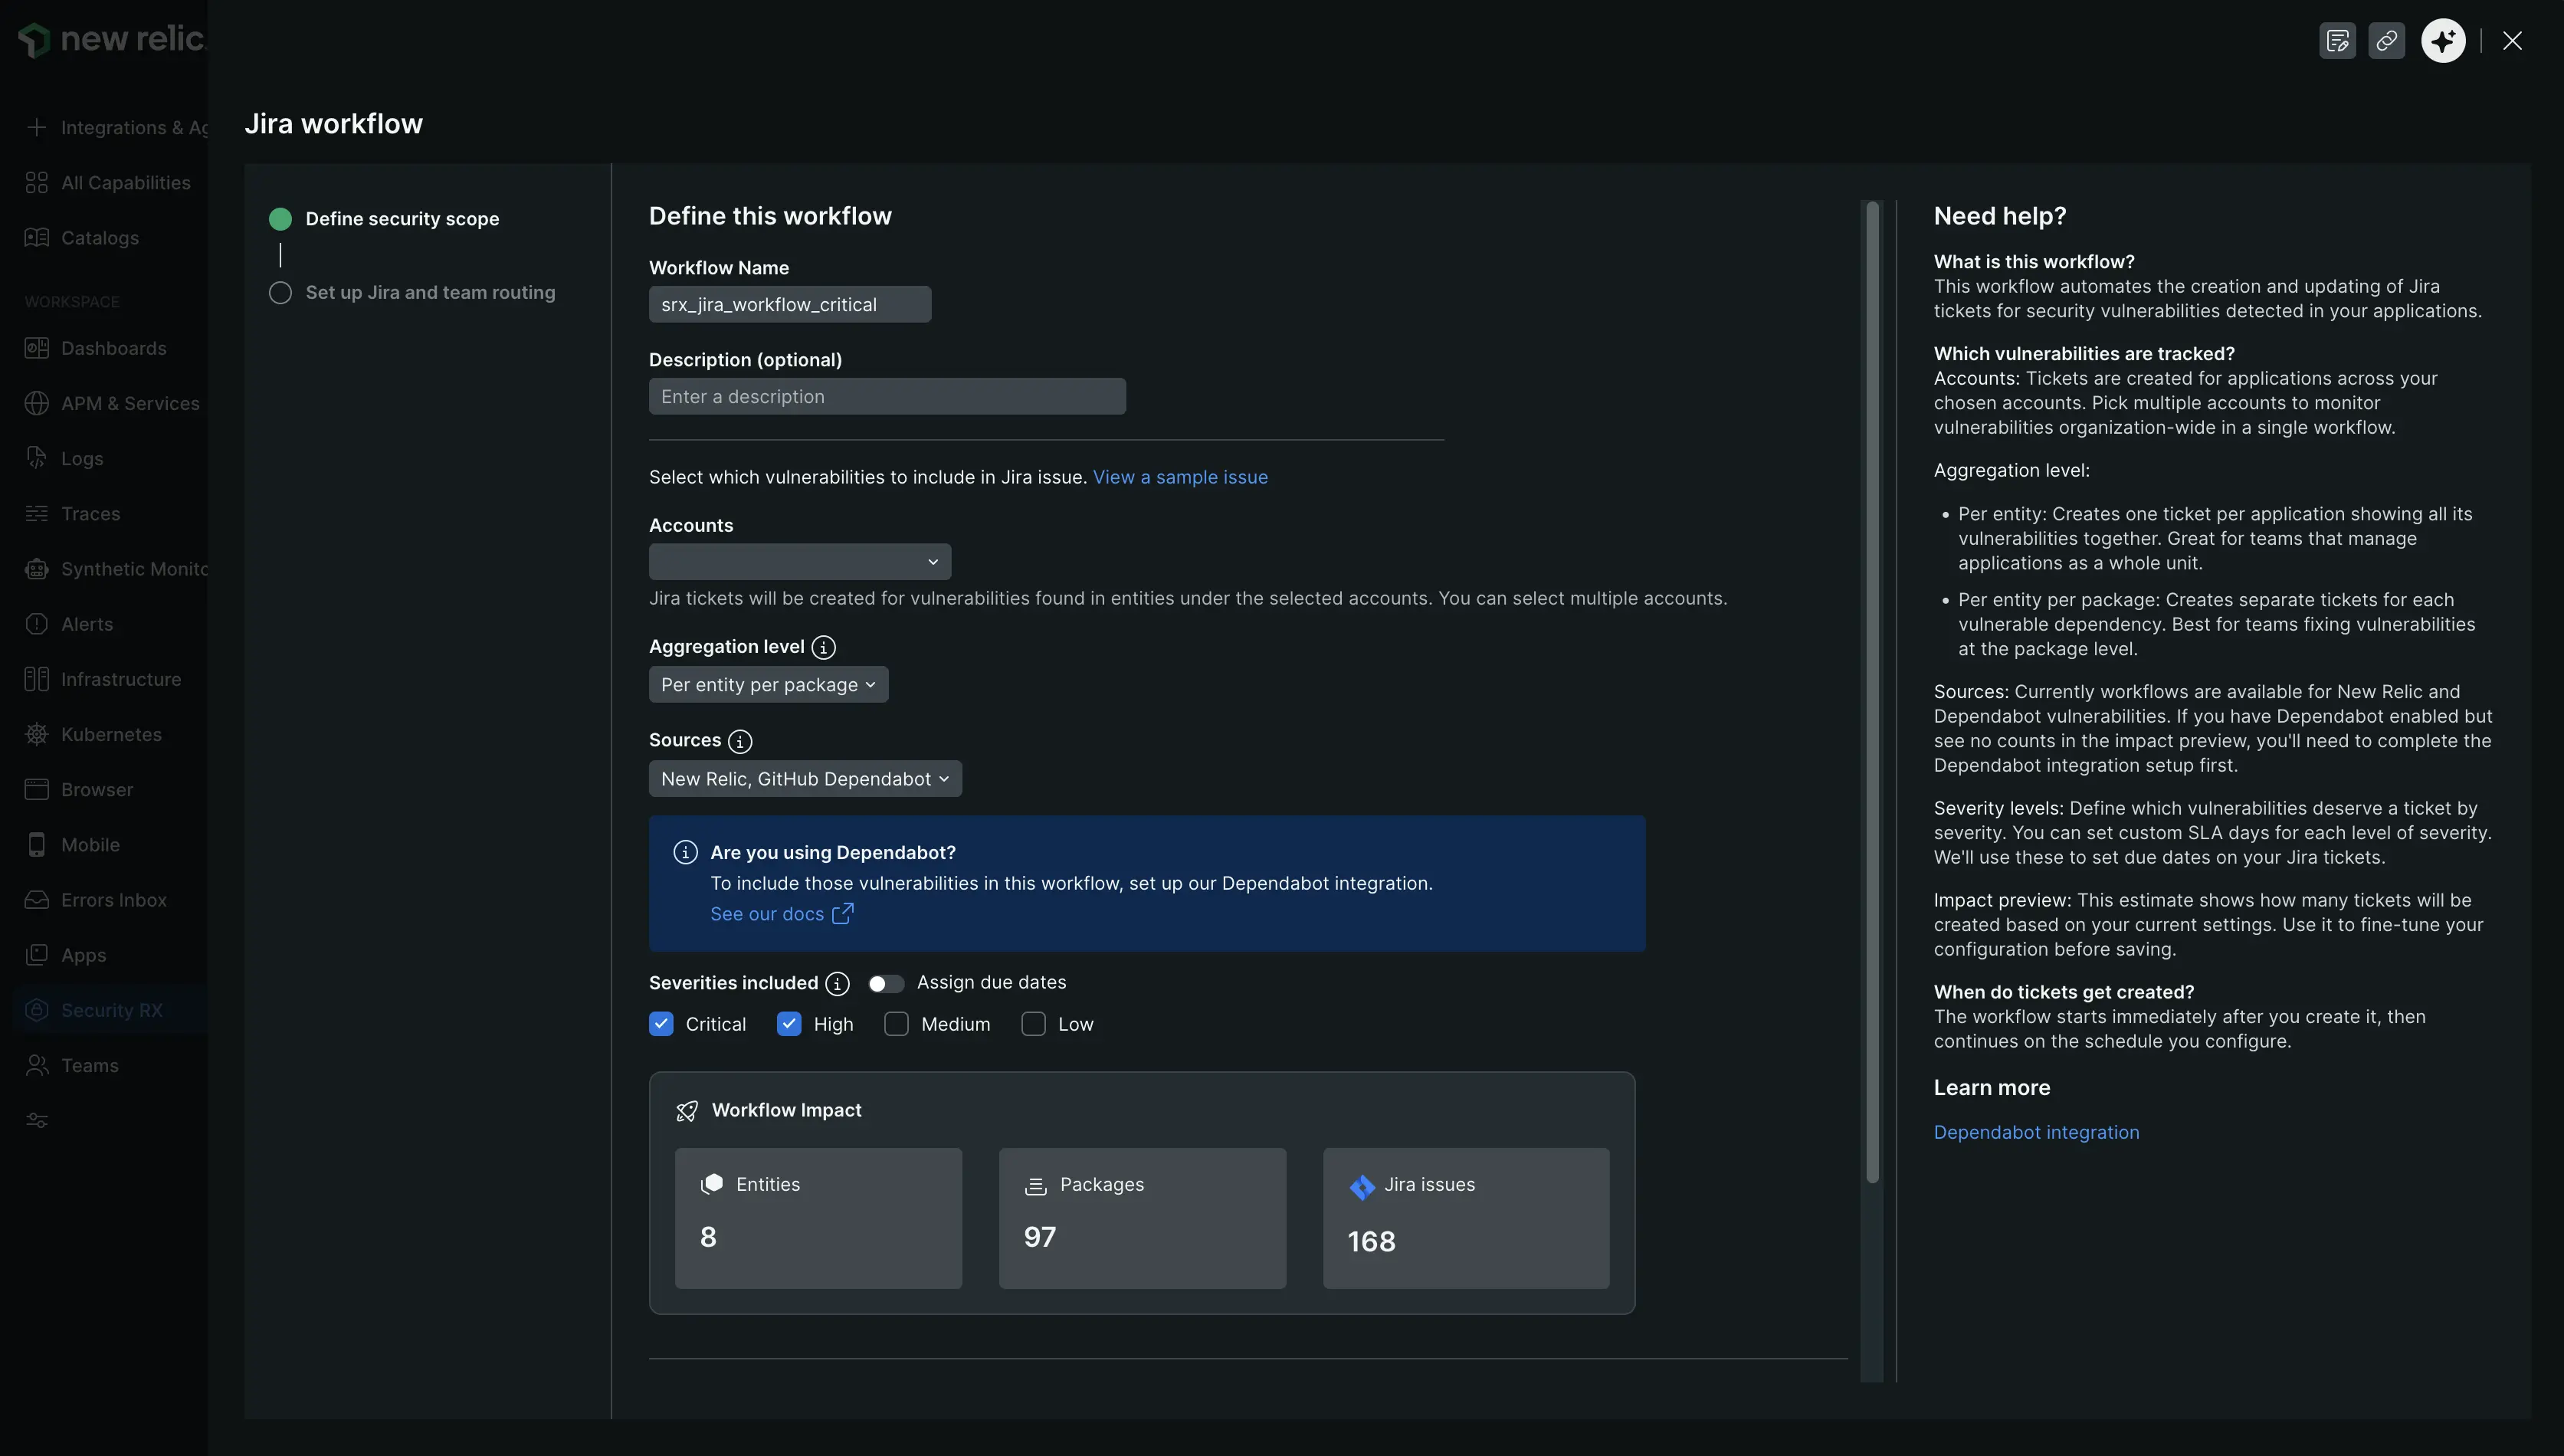Click the Mobile phone icon
This screenshot has height=1456, width=2564.
click(37, 845)
